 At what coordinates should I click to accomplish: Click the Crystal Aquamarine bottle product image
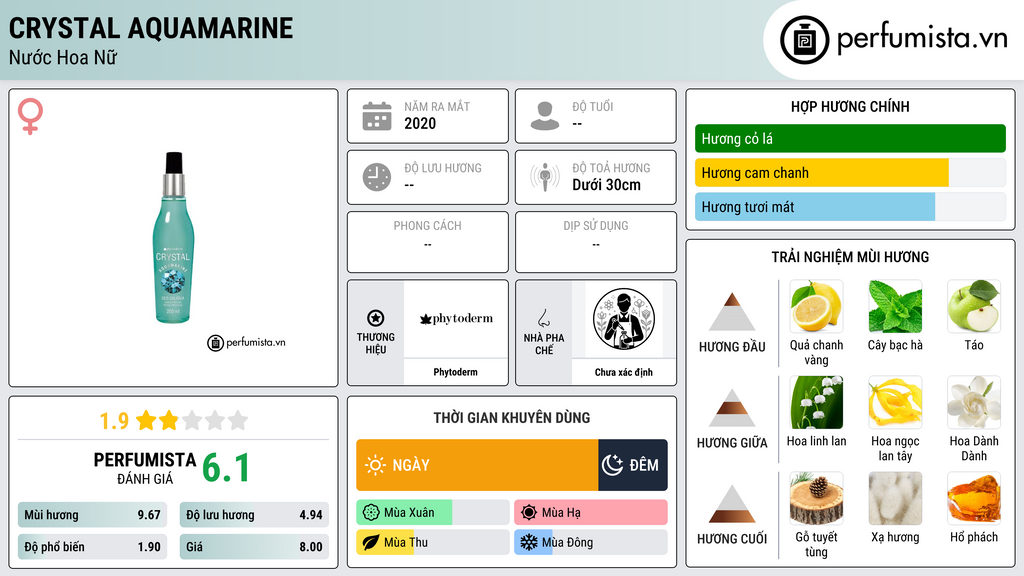pos(174,238)
